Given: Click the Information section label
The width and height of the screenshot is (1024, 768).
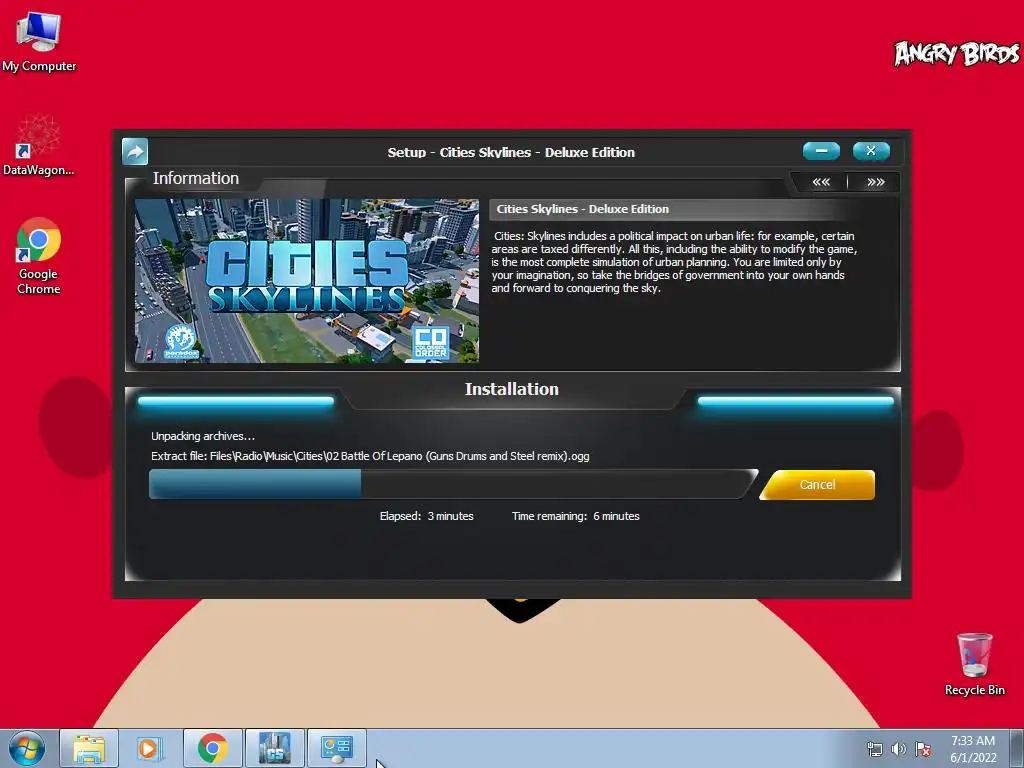Looking at the screenshot, I should click(x=196, y=178).
